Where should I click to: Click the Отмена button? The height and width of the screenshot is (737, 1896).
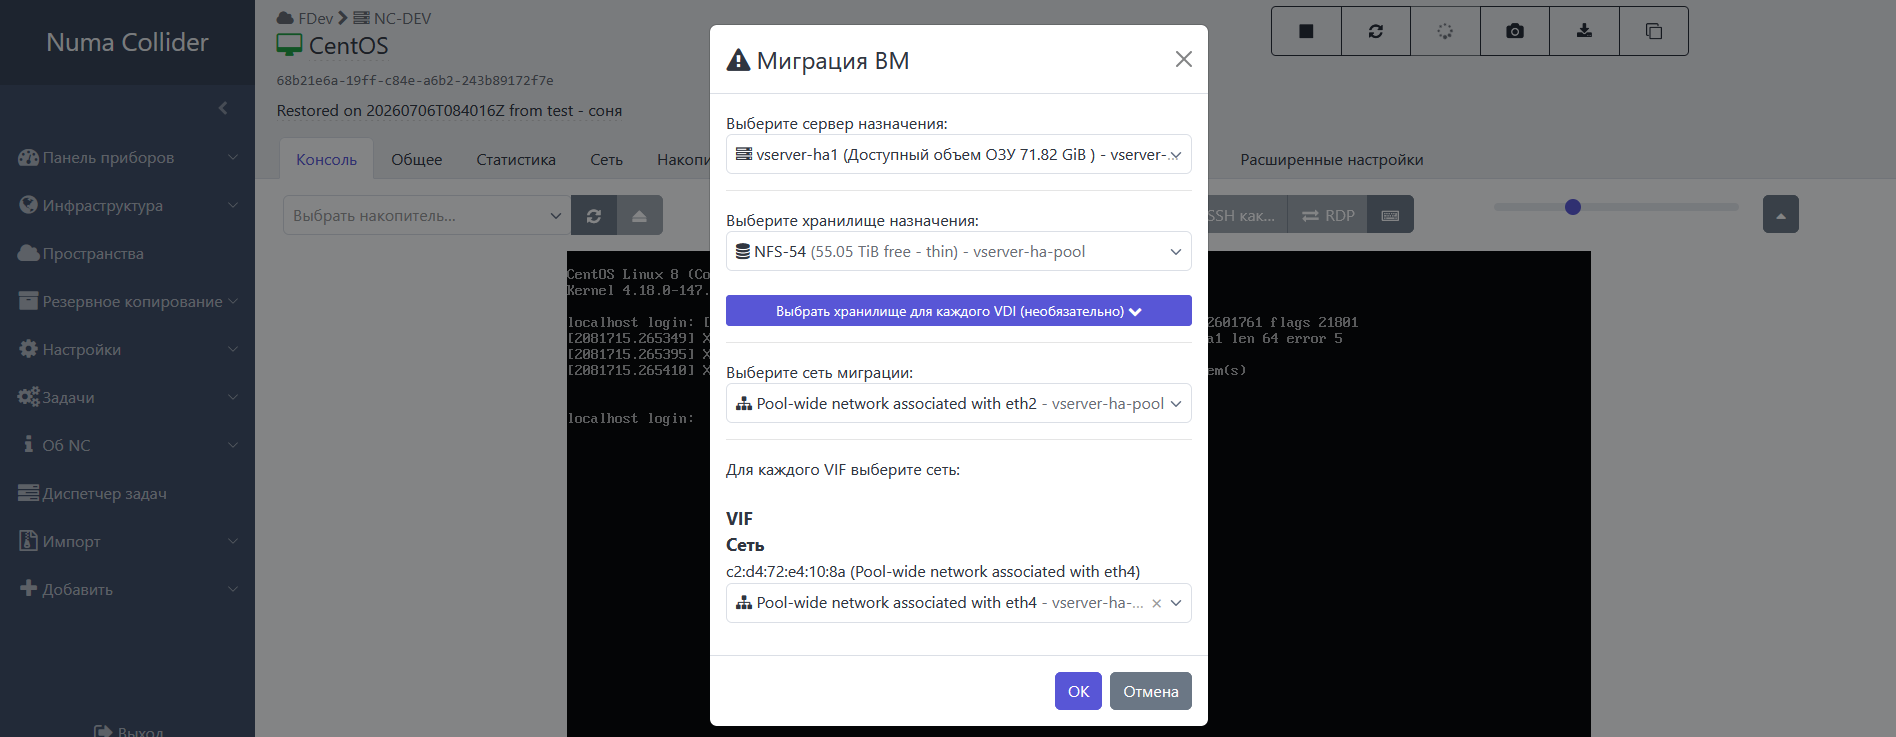pos(1151,691)
